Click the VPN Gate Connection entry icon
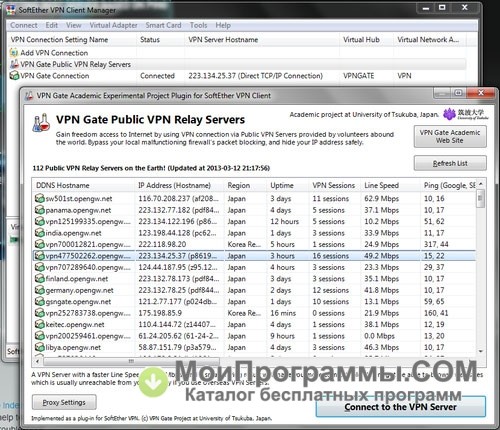The width and height of the screenshot is (500, 430). click(x=14, y=76)
